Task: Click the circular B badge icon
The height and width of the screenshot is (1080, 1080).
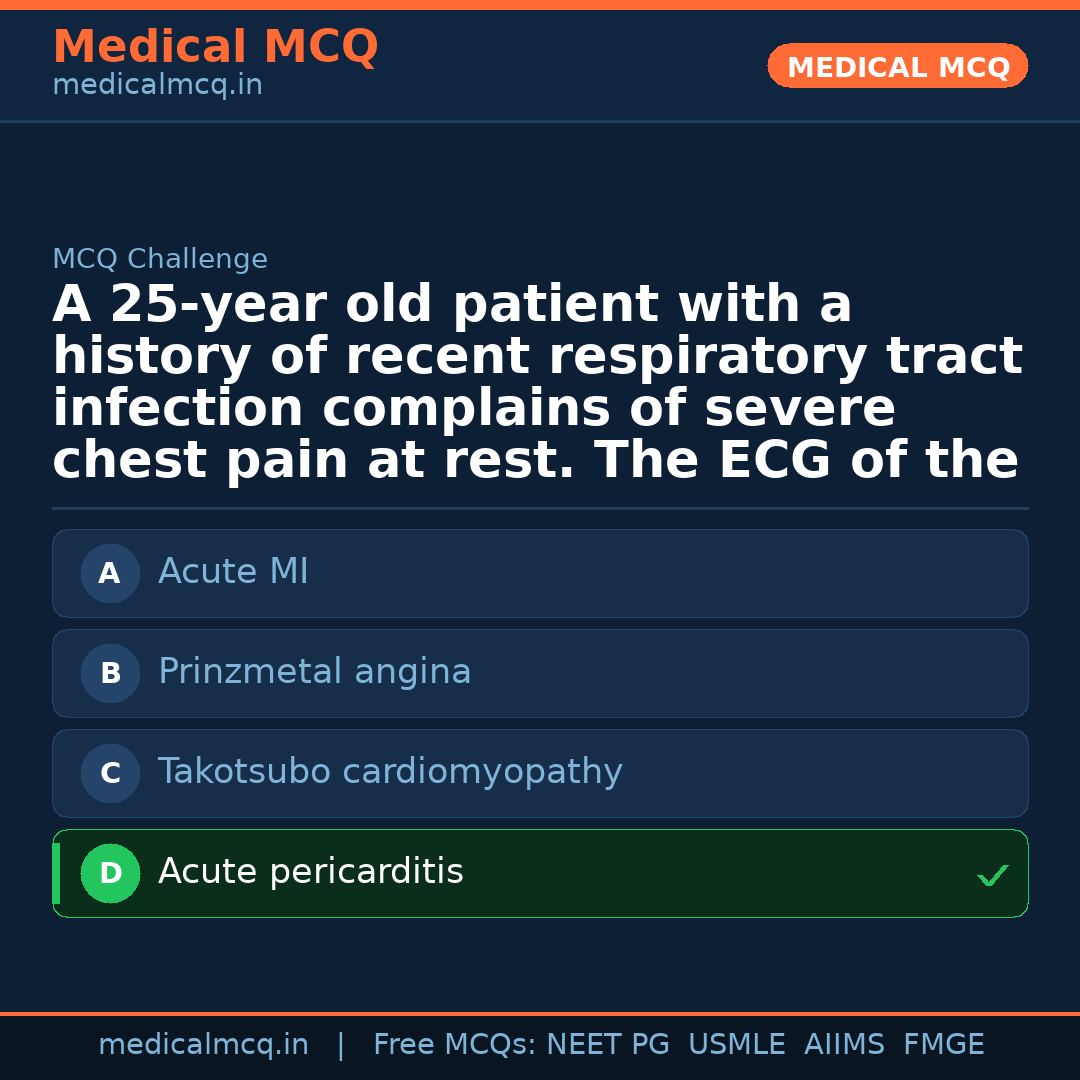Action: (110, 673)
